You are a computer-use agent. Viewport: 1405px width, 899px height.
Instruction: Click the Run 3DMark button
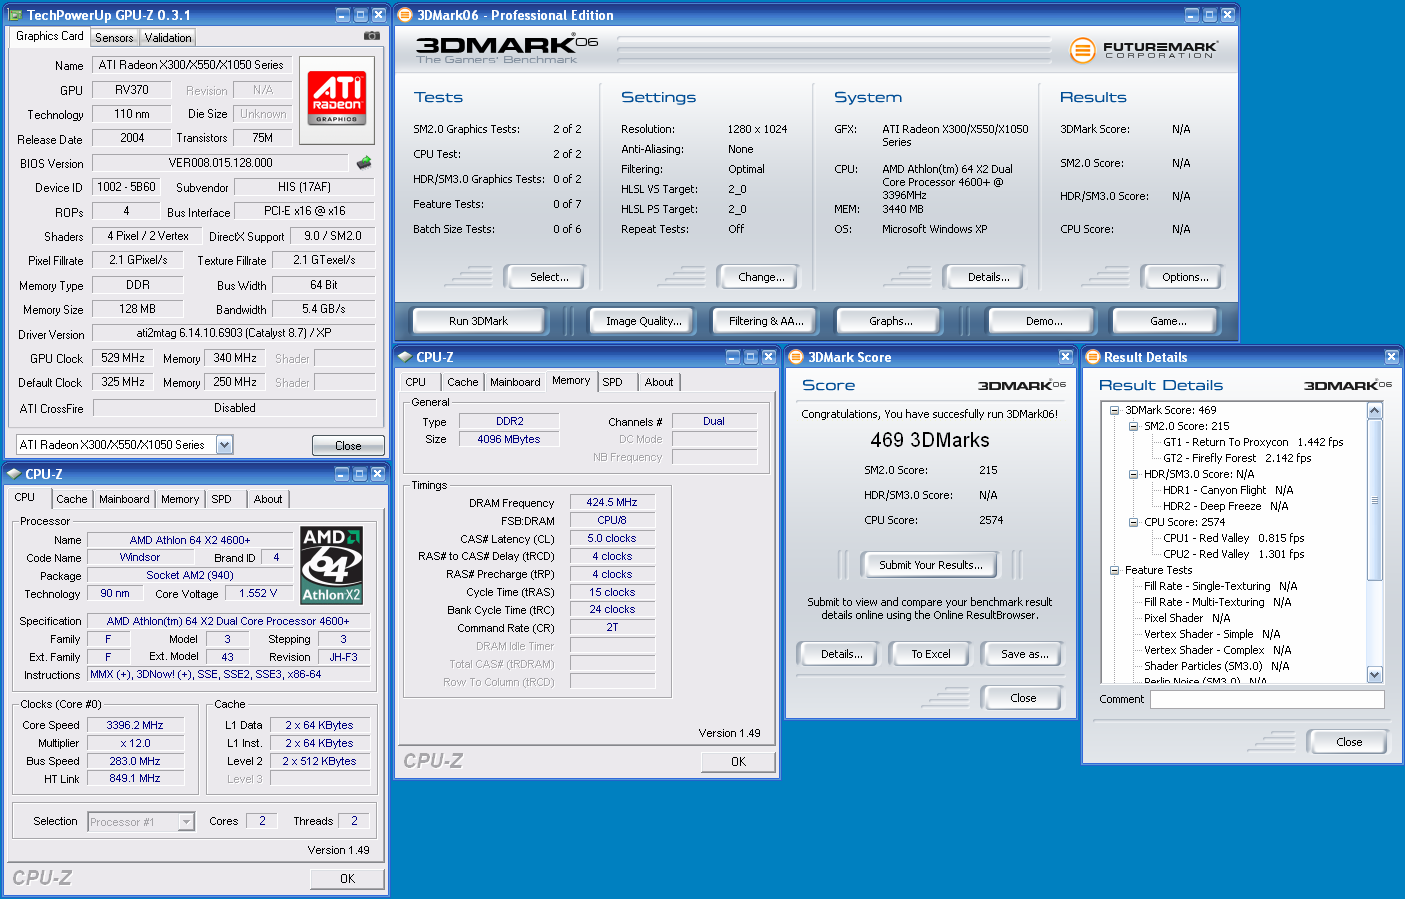pos(478,321)
